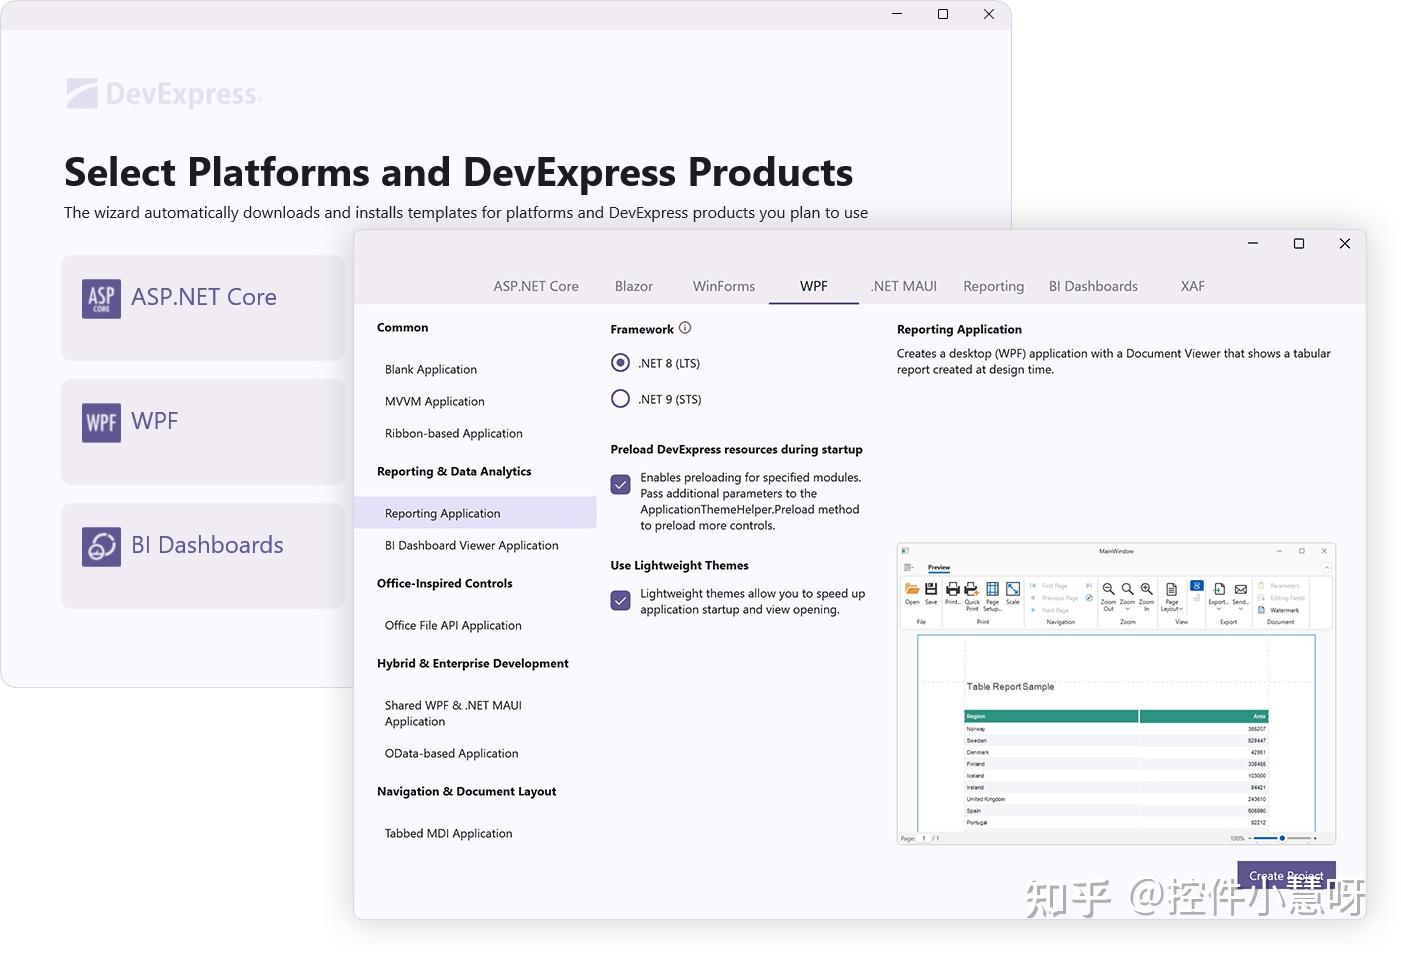Uncheck the lightweight themes option
This screenshot has width=1401, height=955.
click(x=620, y=600)
